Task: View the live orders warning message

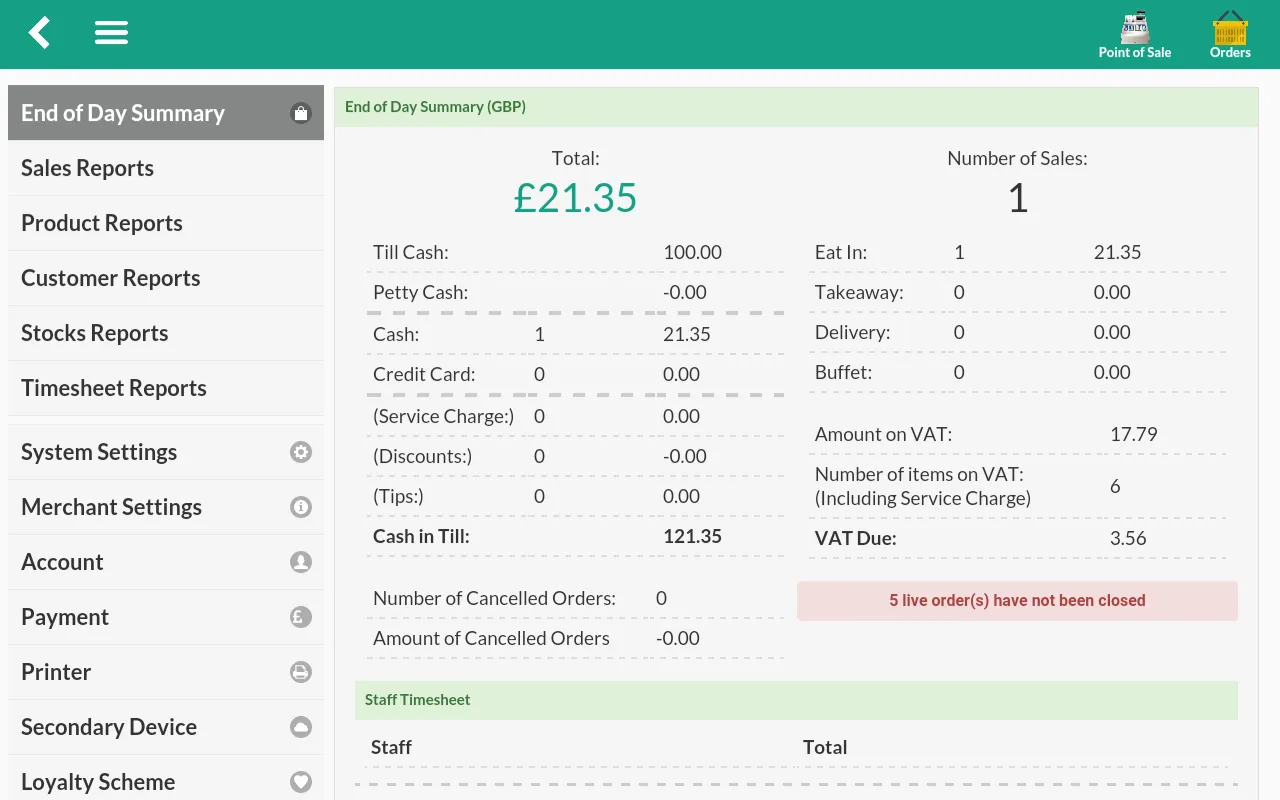Action: coord(1017,600)
